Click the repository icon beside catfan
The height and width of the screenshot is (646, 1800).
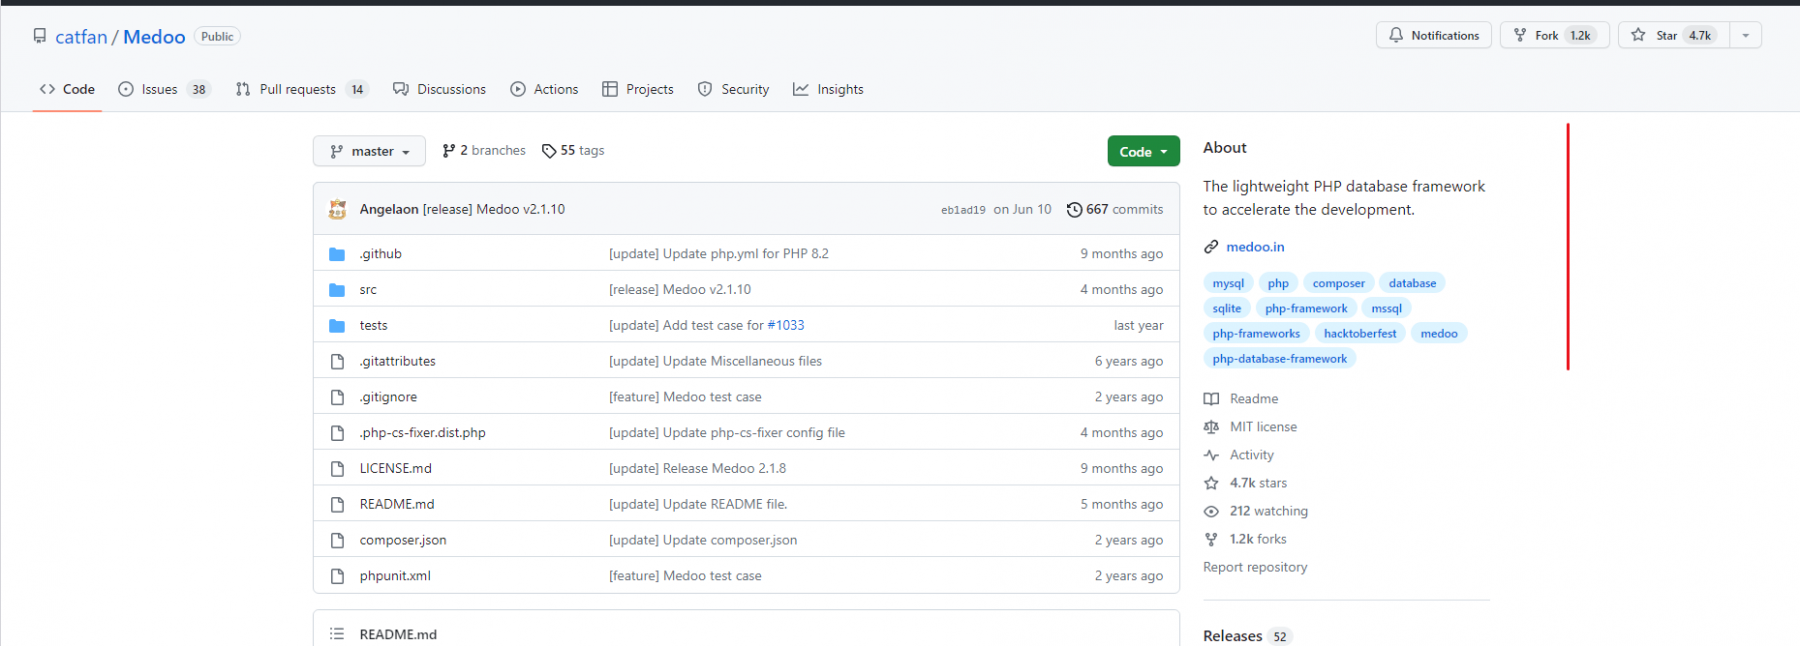40,36
